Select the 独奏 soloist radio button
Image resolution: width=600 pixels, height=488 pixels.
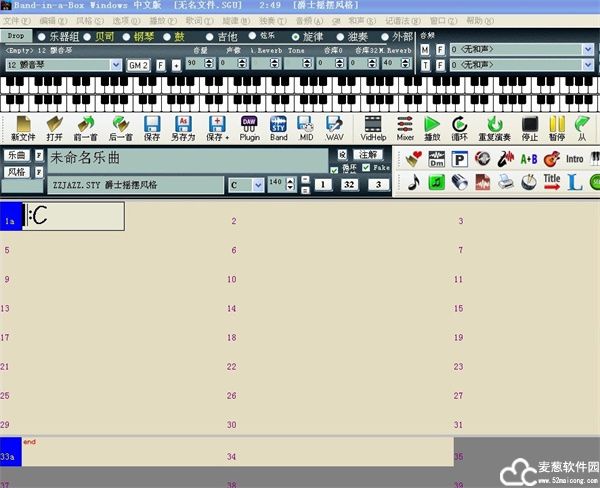click(x=340, y=37)
